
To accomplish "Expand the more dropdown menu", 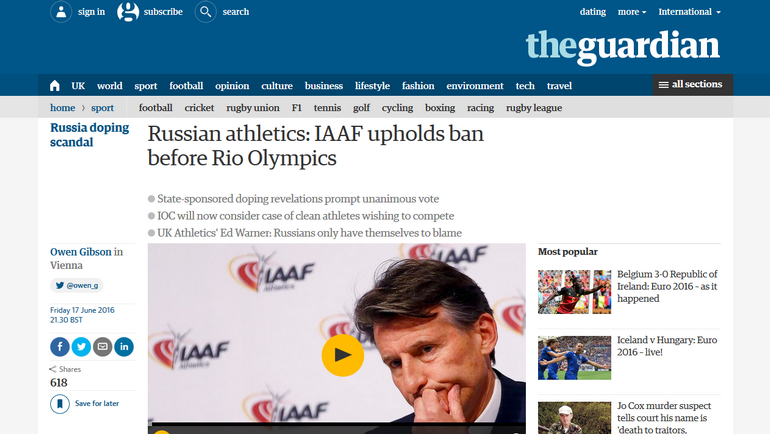I will [632, 12].
